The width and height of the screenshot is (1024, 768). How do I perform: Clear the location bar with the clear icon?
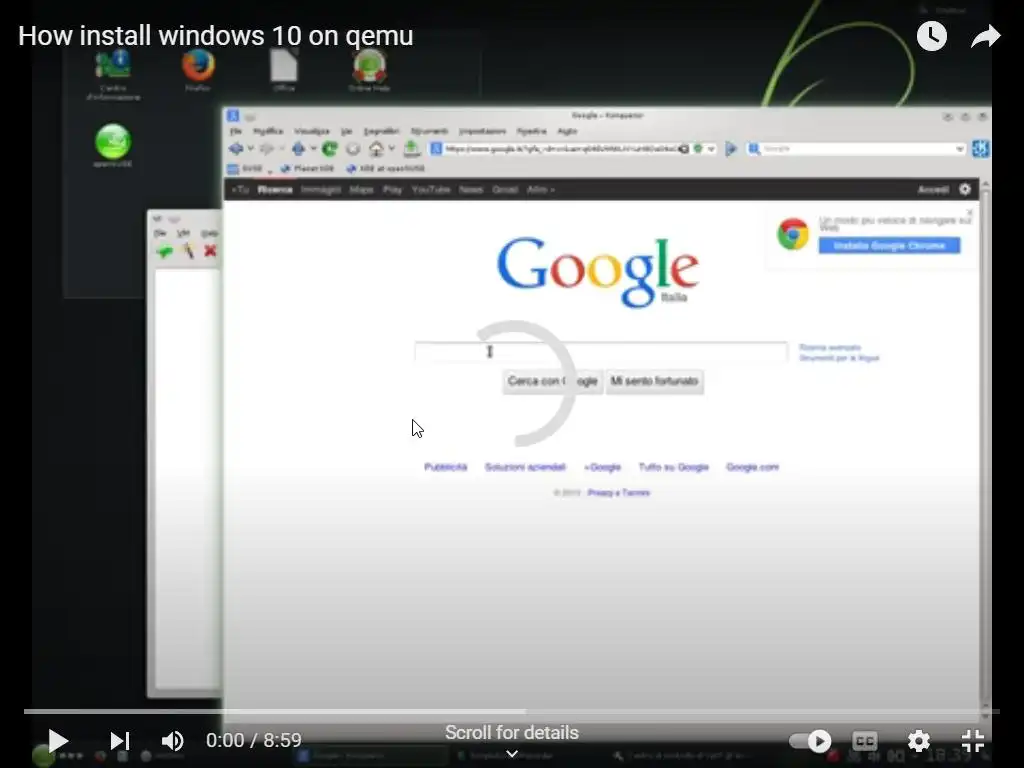point(683,149)
